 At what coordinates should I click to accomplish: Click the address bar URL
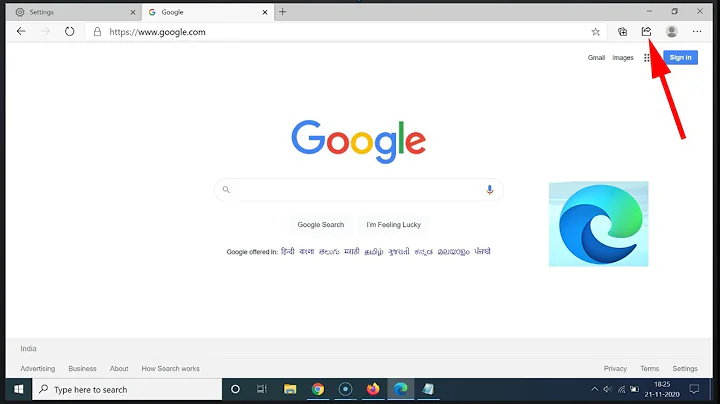[157, 32]
